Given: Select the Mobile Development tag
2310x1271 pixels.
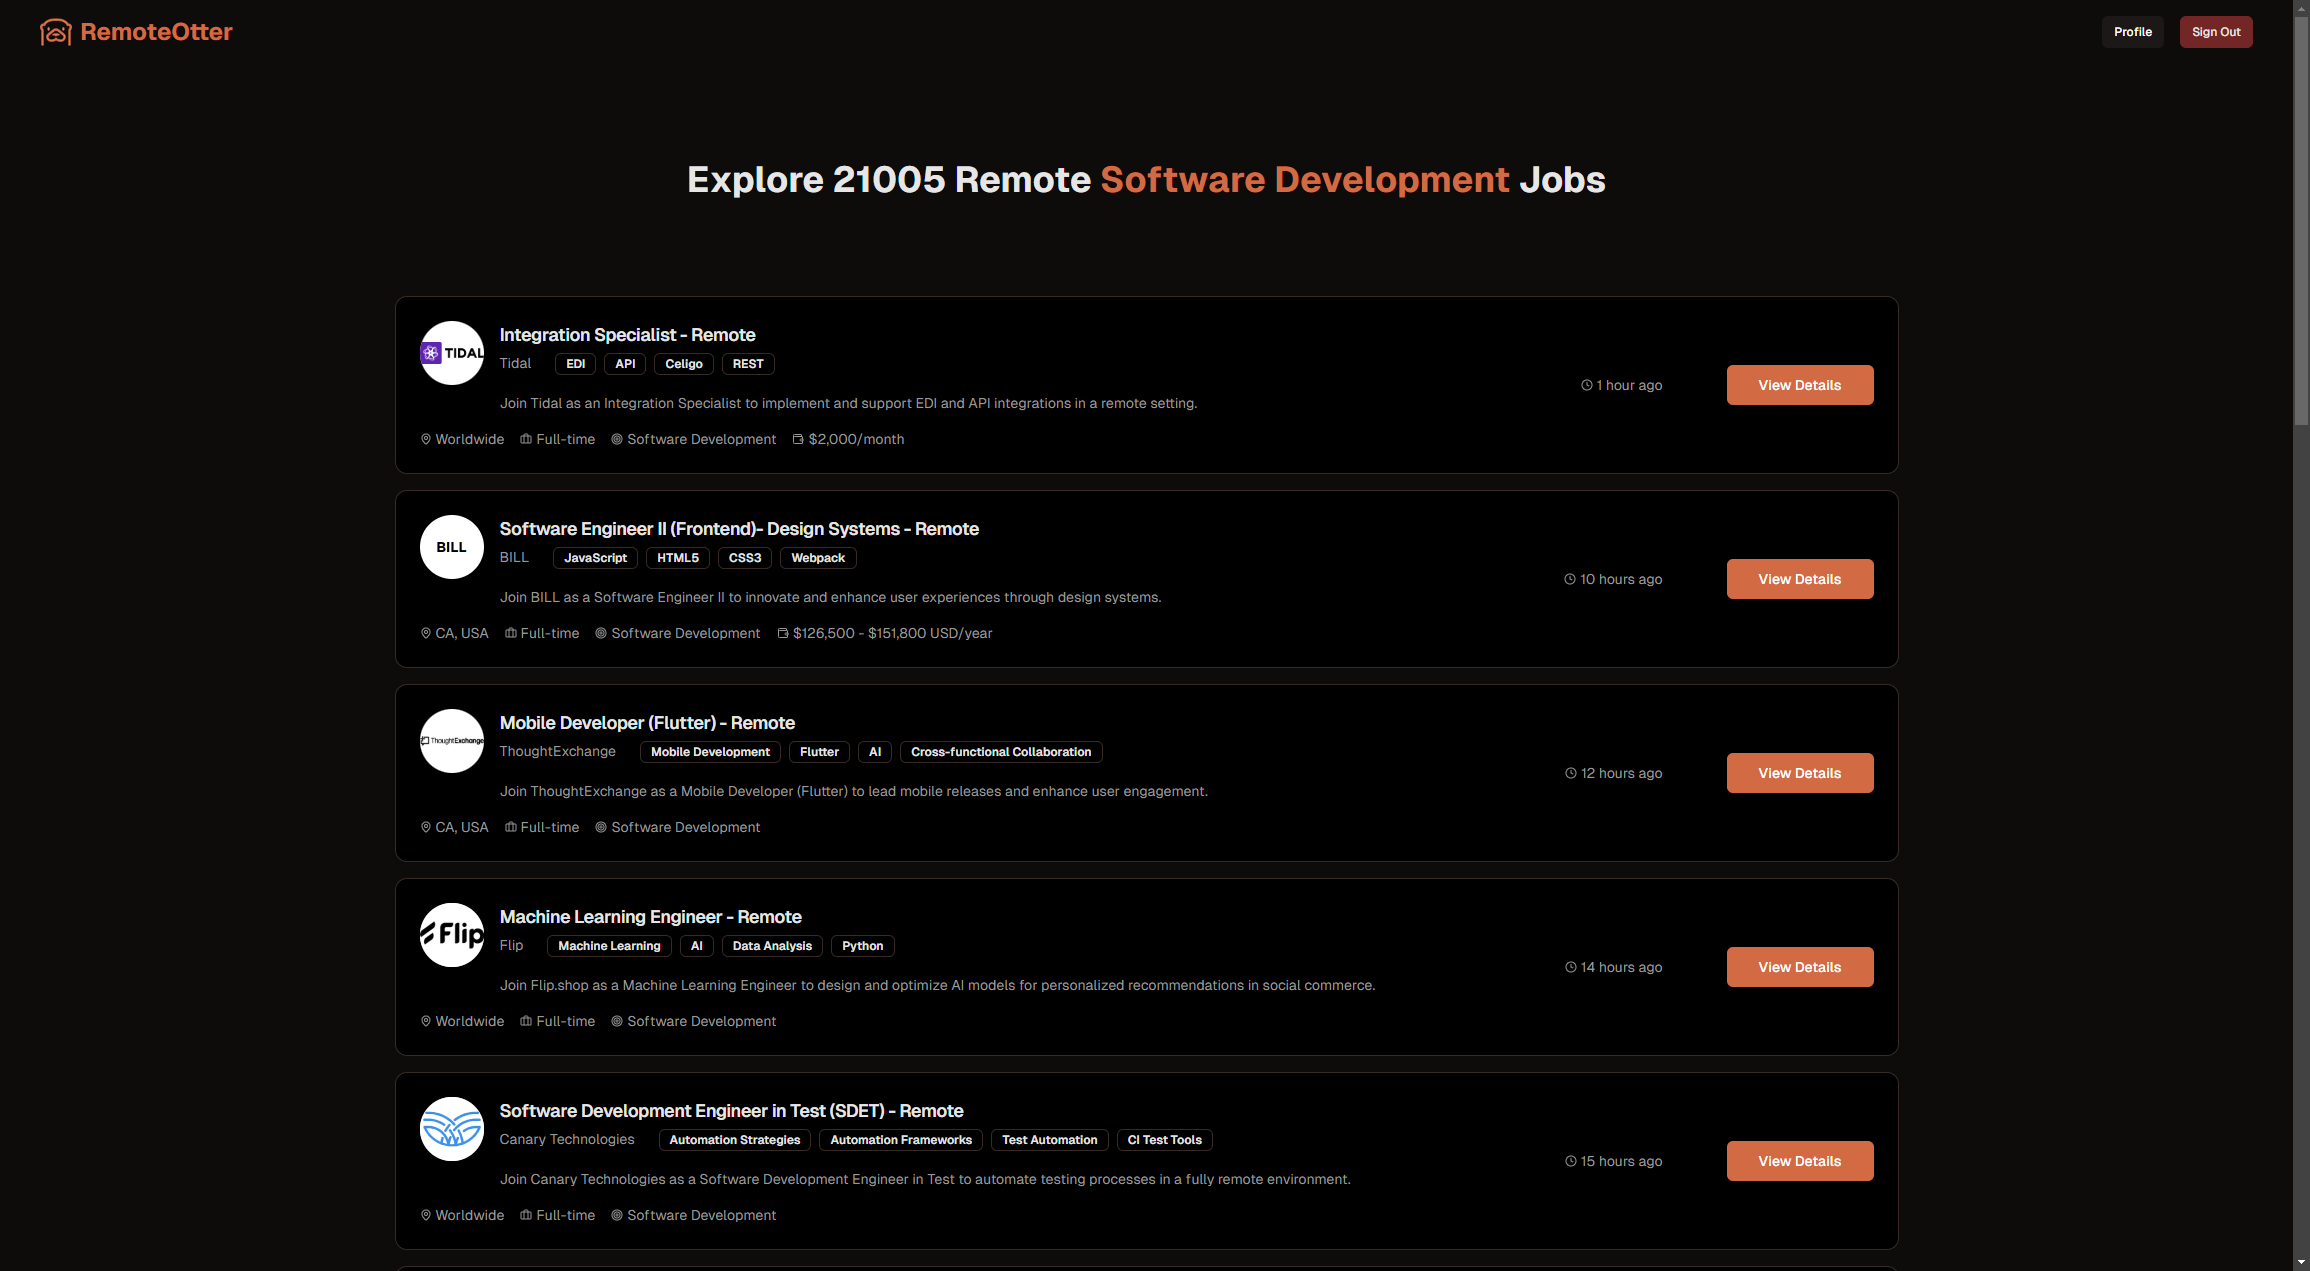Looking at the screenshot, I should point(710,752).
